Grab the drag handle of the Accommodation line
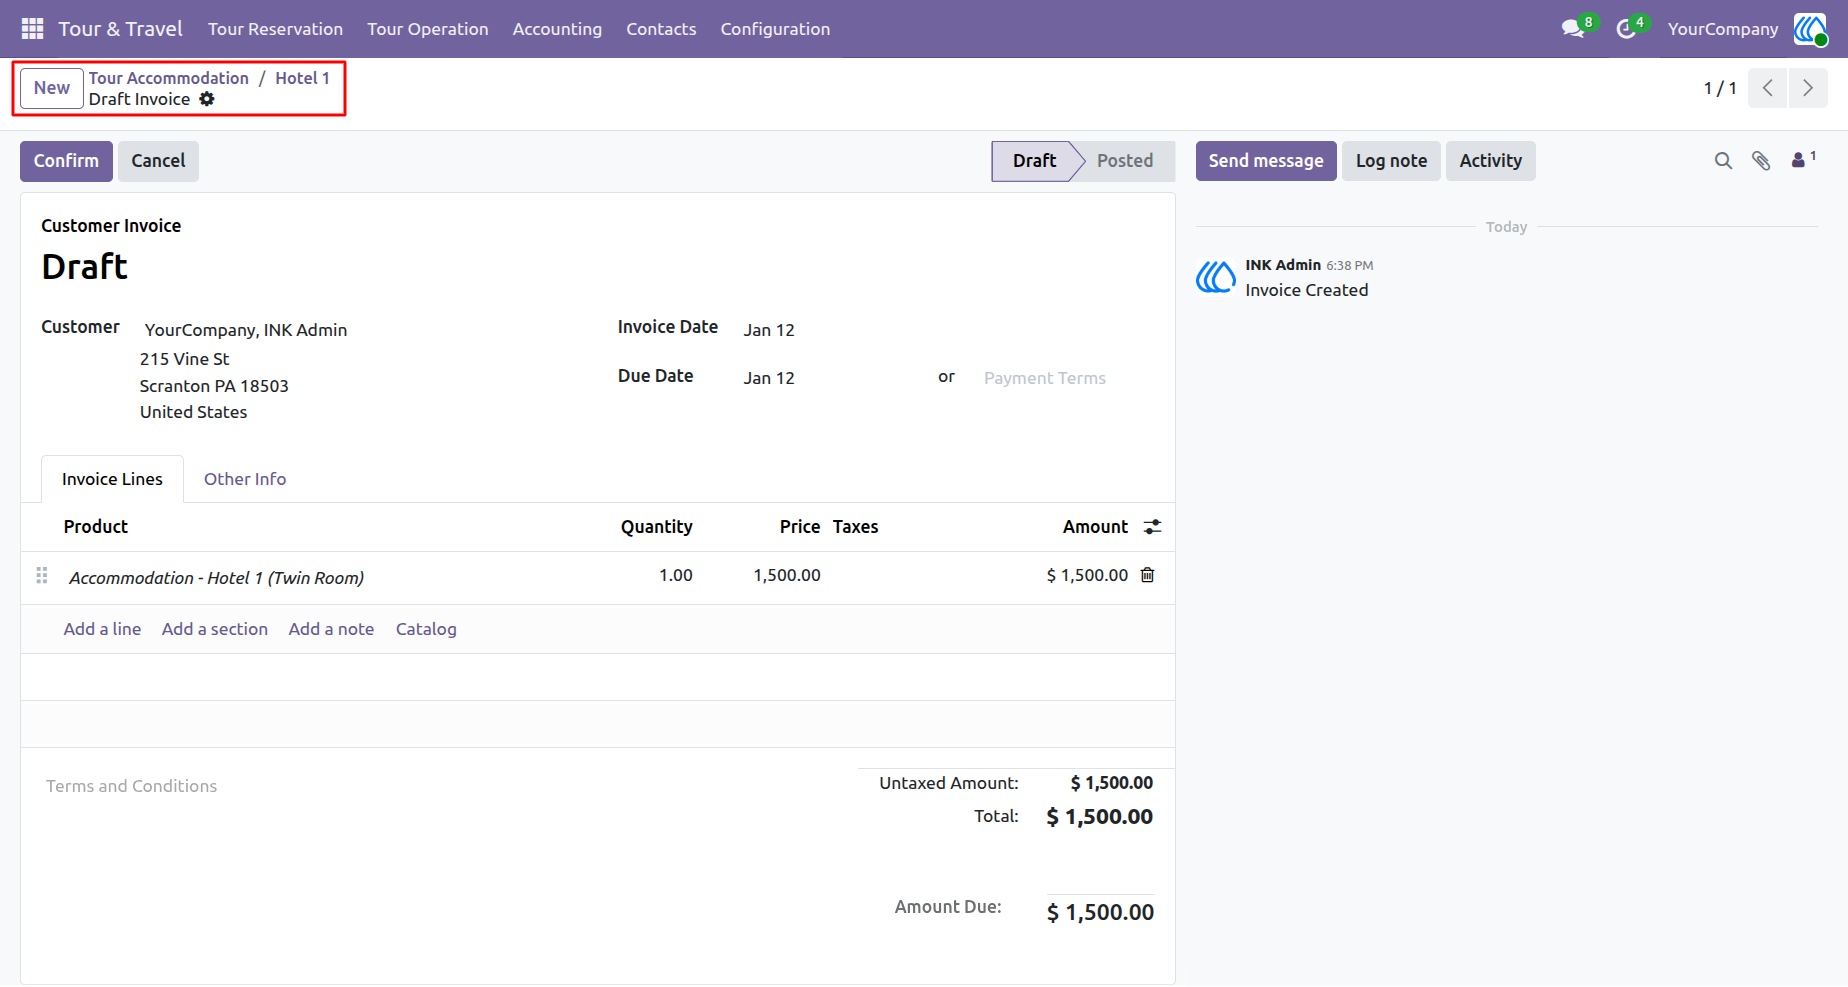 coord(42,575)
